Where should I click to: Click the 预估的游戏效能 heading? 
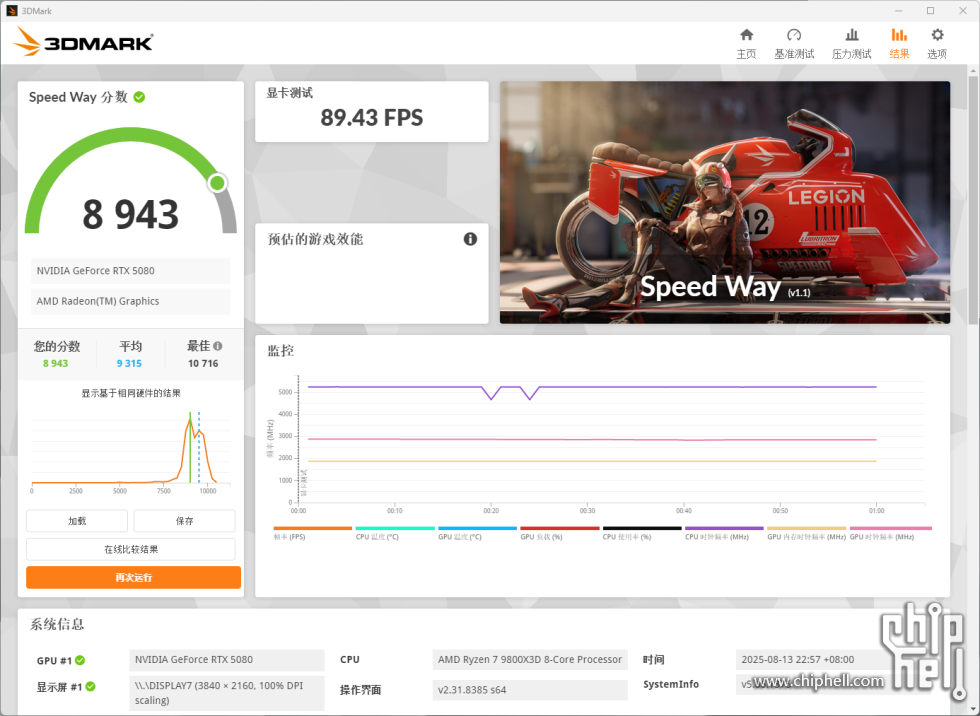click(315, 239)
